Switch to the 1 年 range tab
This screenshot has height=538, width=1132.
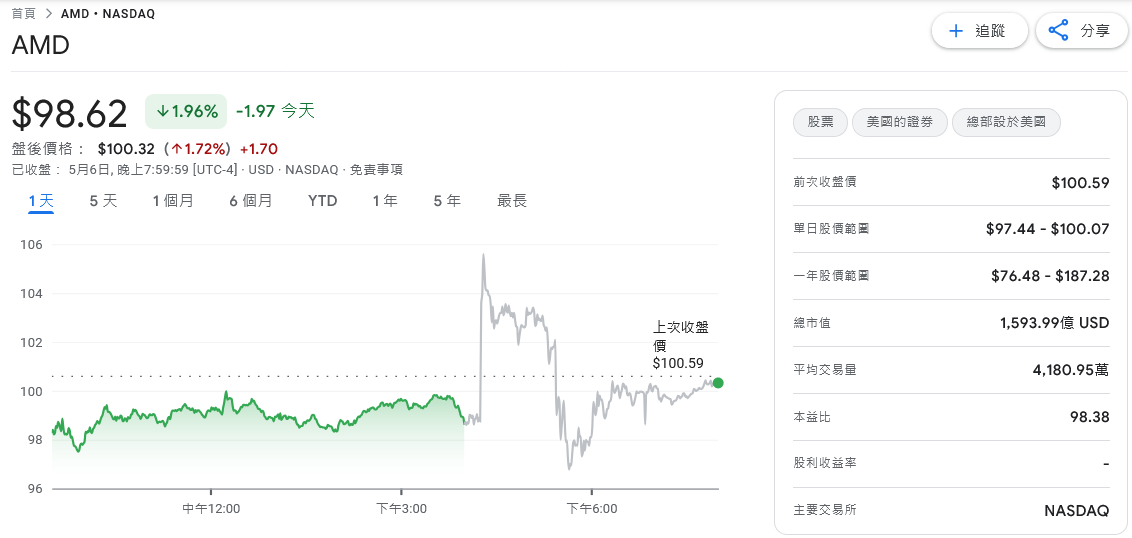pyautogui.click(x=385, y=201)
